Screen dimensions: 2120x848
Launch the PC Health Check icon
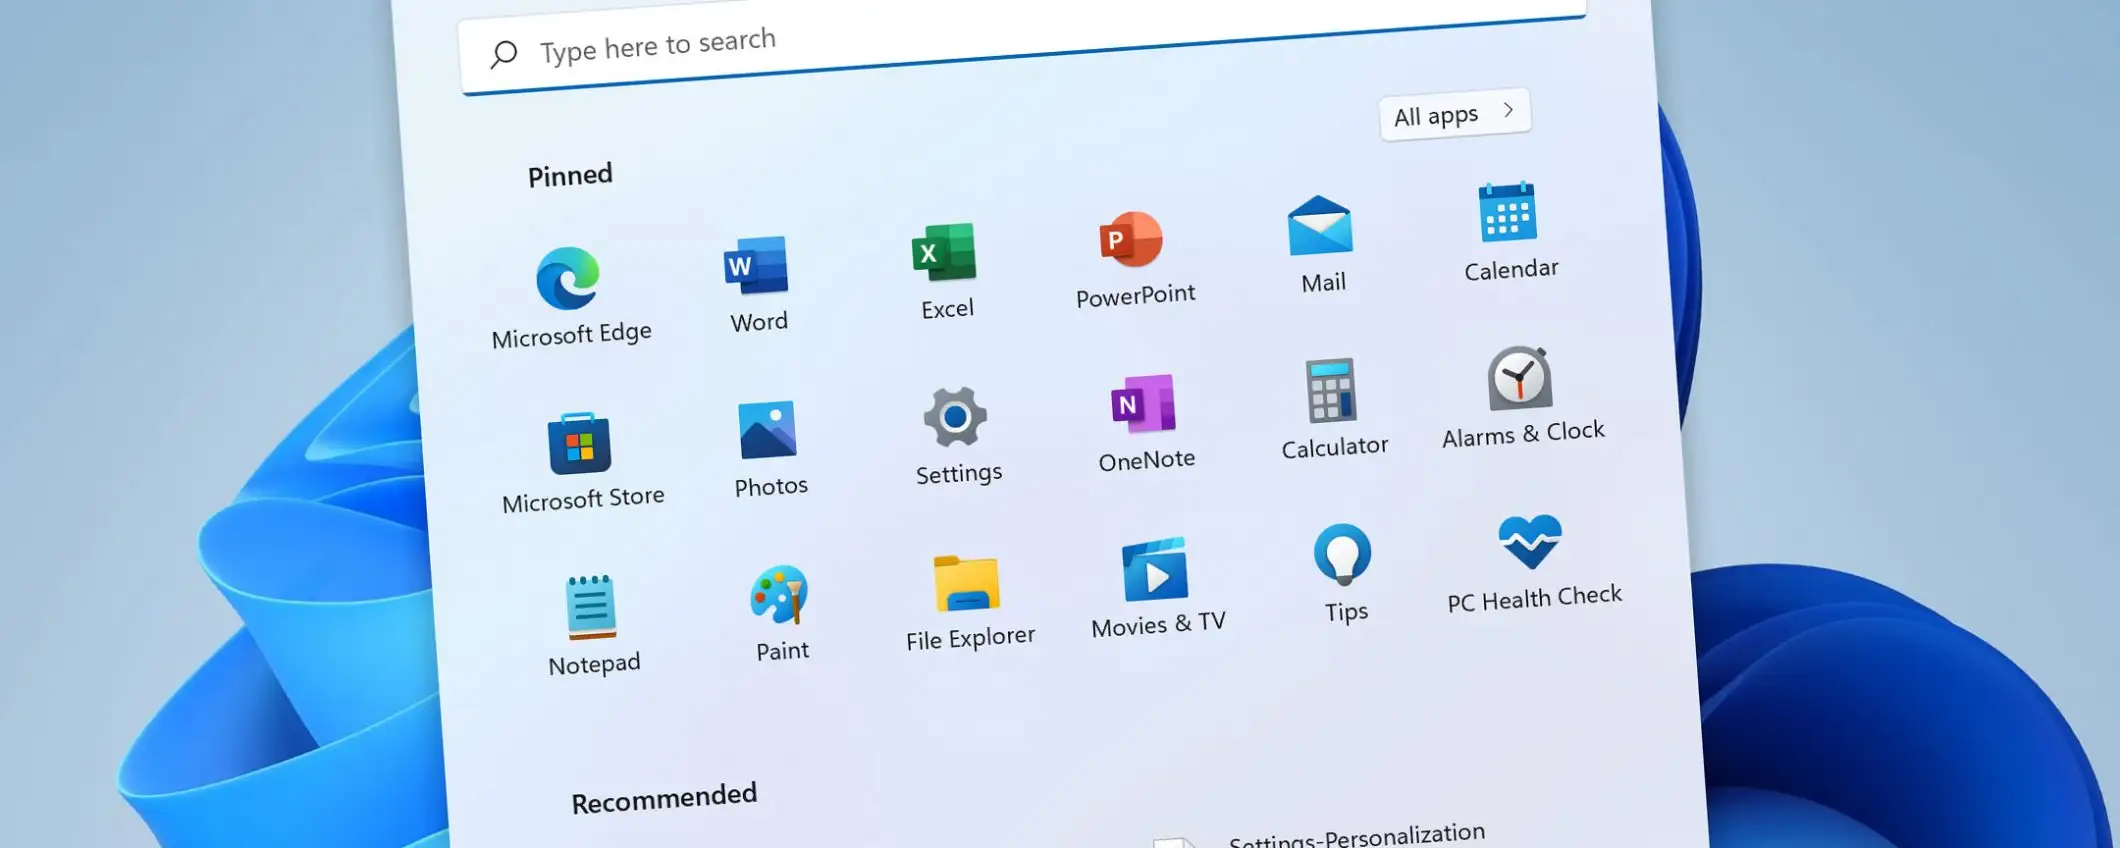[x=1530, y=541]
